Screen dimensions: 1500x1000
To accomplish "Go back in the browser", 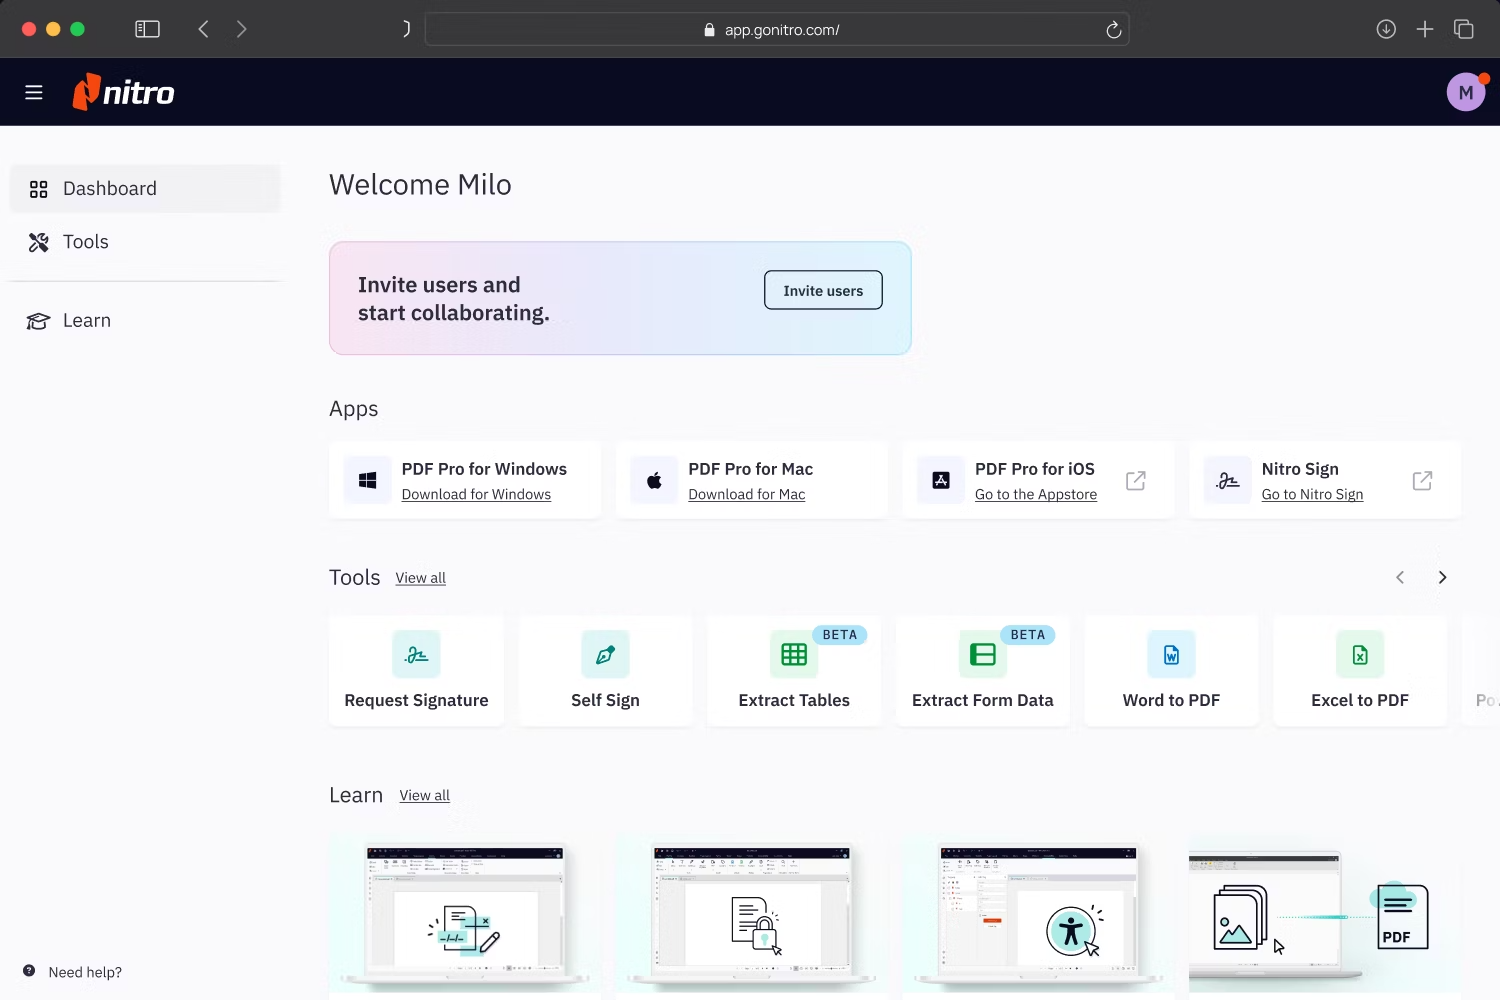I will 203,29.
